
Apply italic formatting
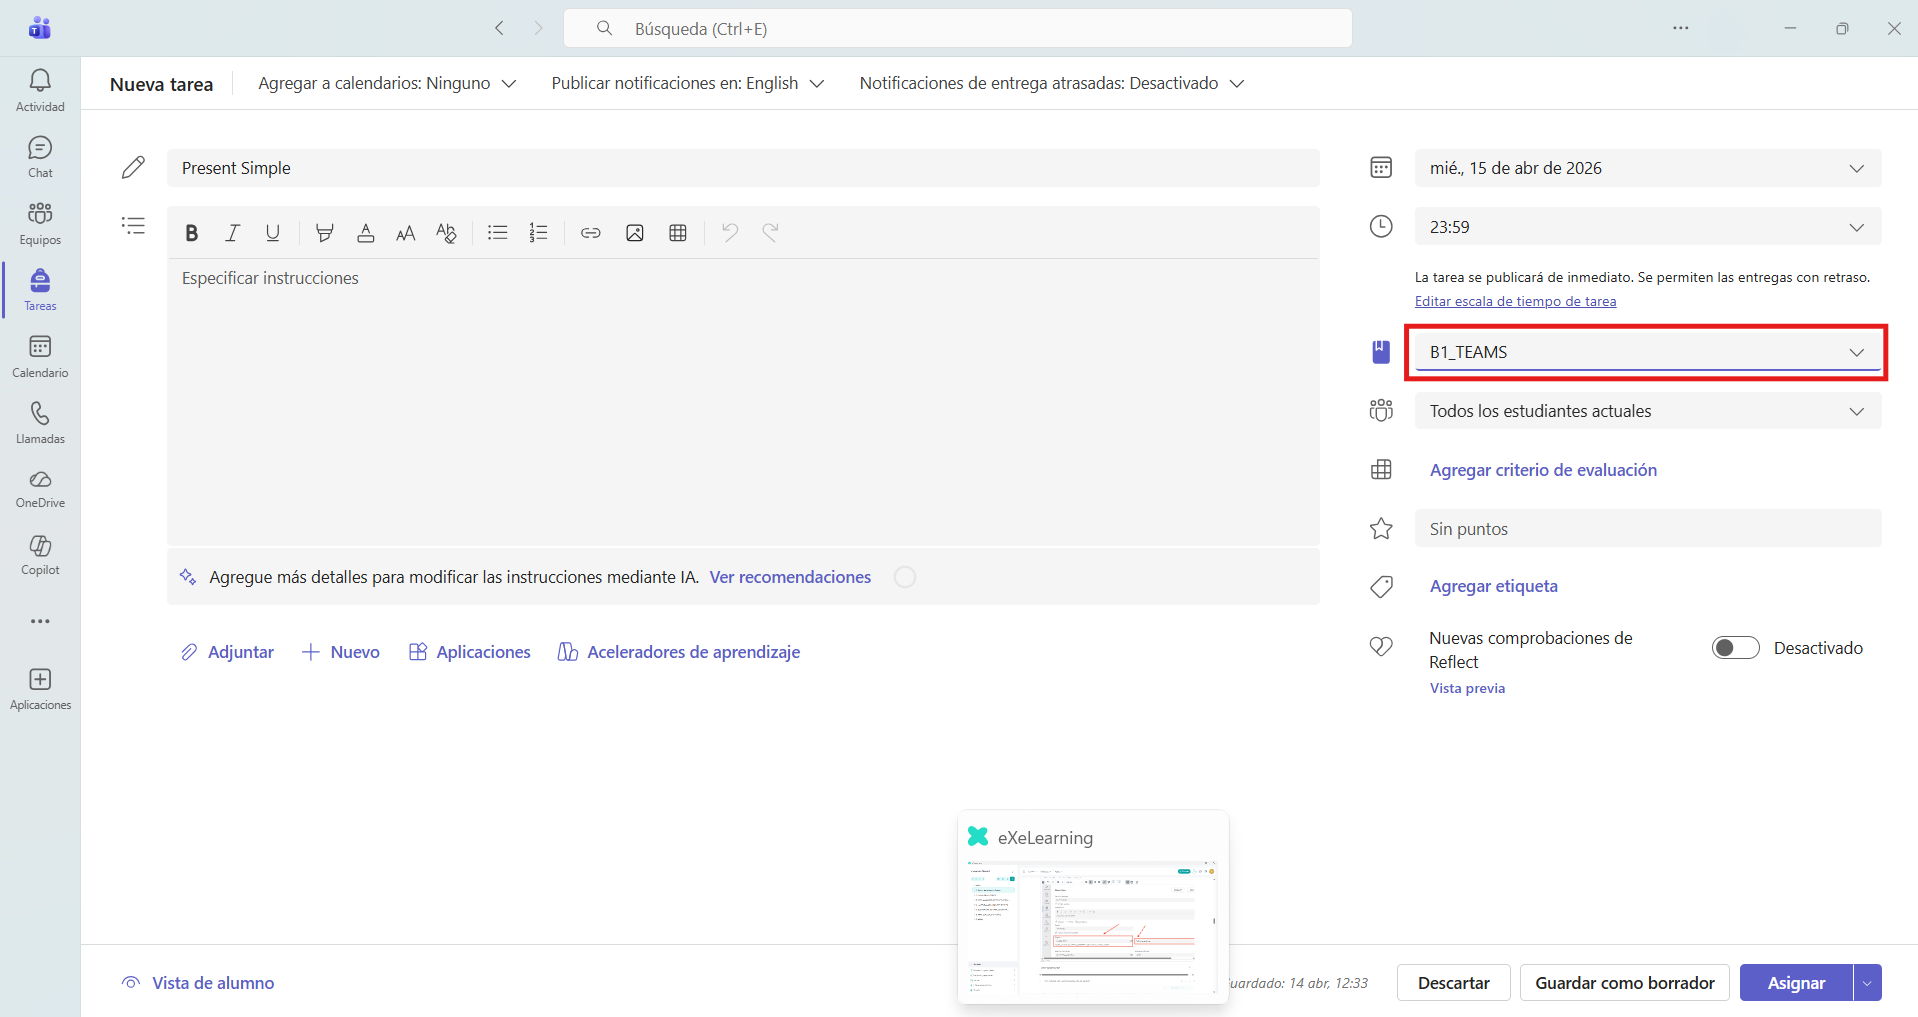tap(232, 233)
